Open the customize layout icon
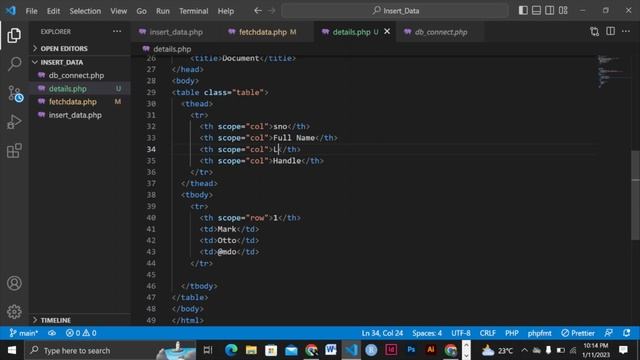 [563, 11]
